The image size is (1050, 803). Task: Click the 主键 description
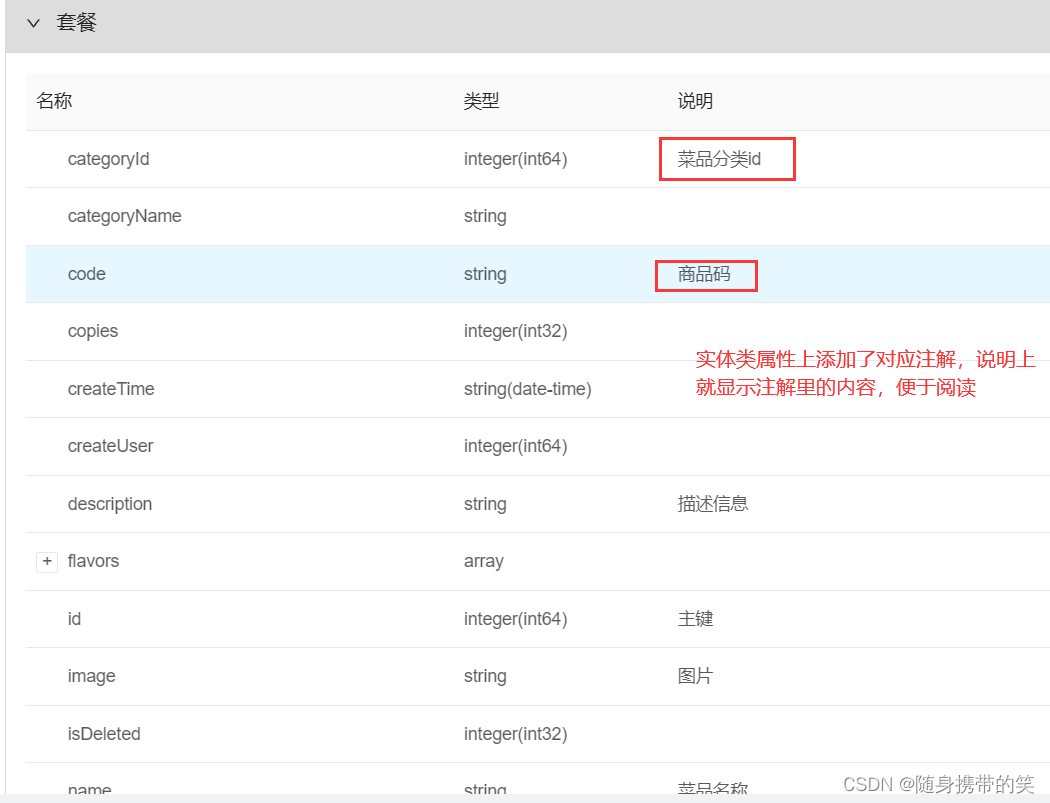coord(695,619)
